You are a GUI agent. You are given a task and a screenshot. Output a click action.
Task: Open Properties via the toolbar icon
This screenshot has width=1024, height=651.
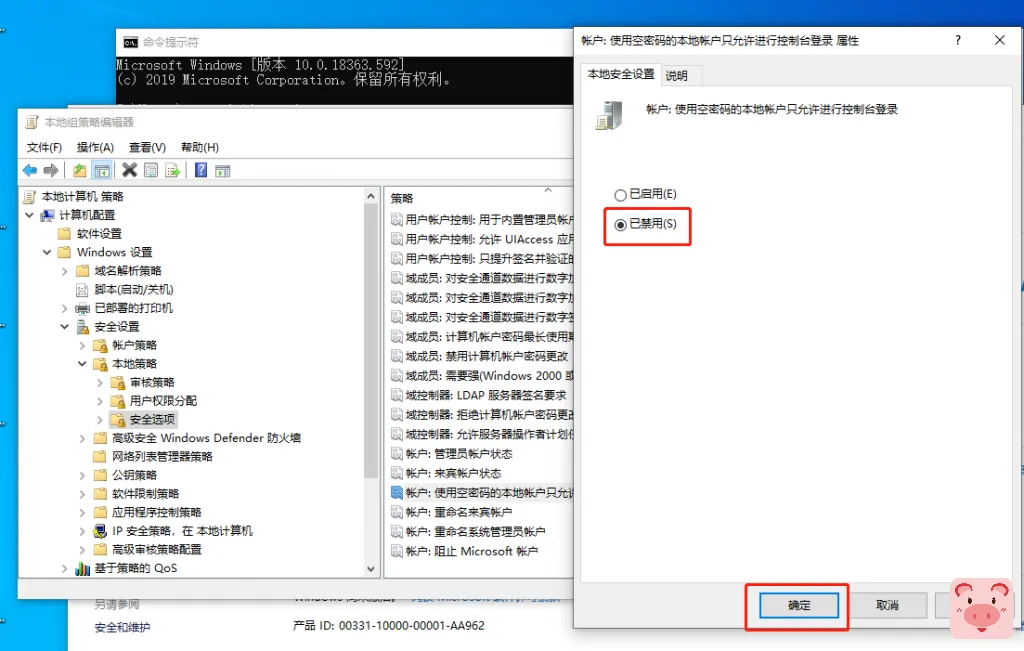(151, 170)
